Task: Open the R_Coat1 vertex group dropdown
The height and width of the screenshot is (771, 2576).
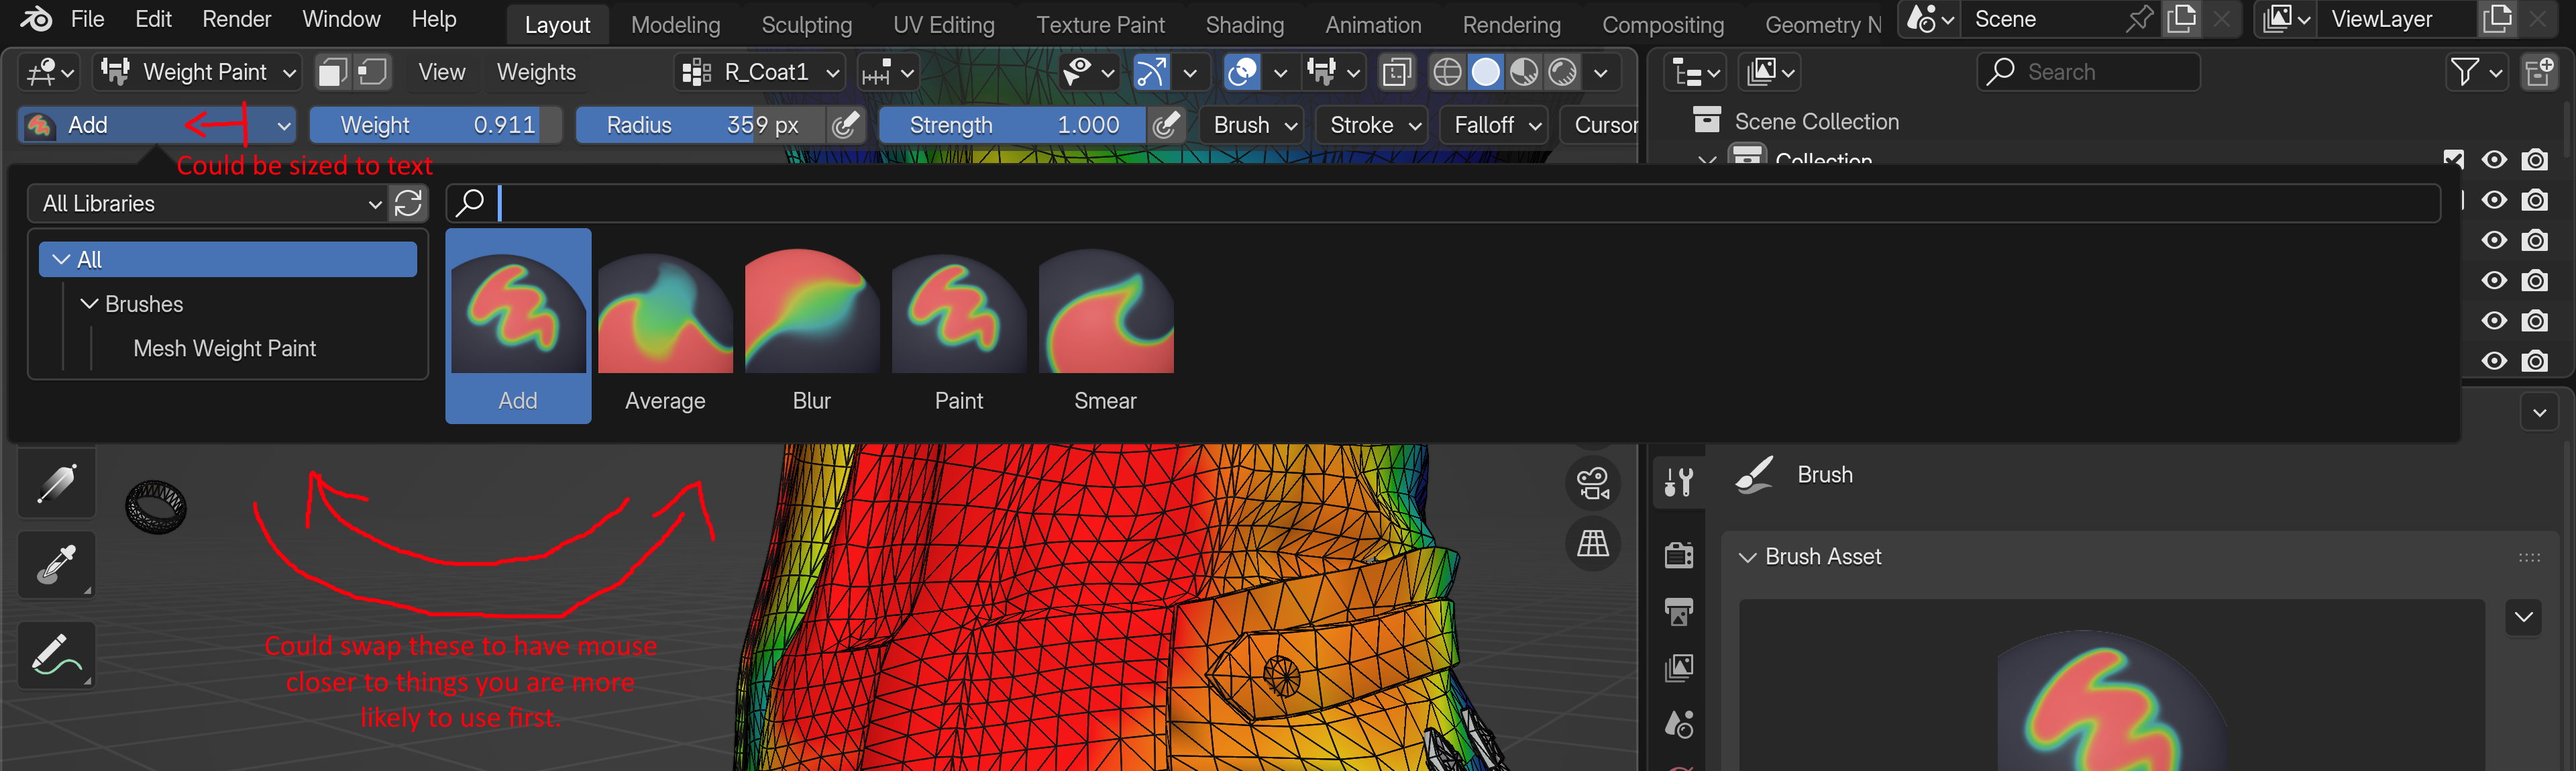Action: tap(760, 72)
